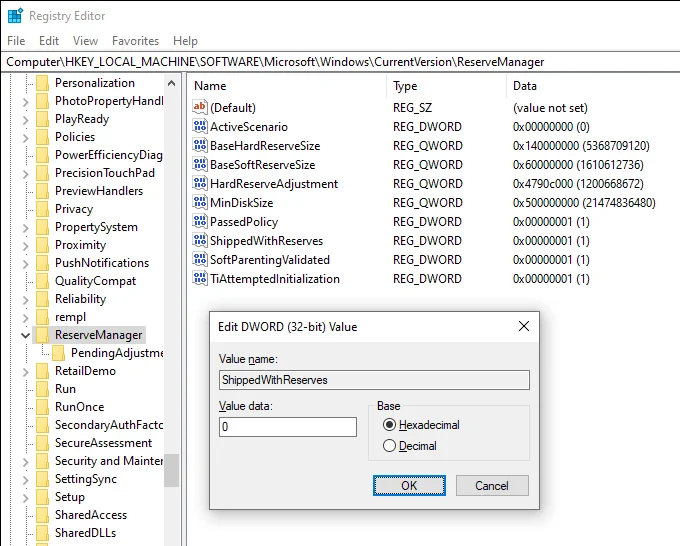Viewport: 680px width, 546px height.
Task: Click the SecureAssessment folder icon
Action: click(42, 443)
